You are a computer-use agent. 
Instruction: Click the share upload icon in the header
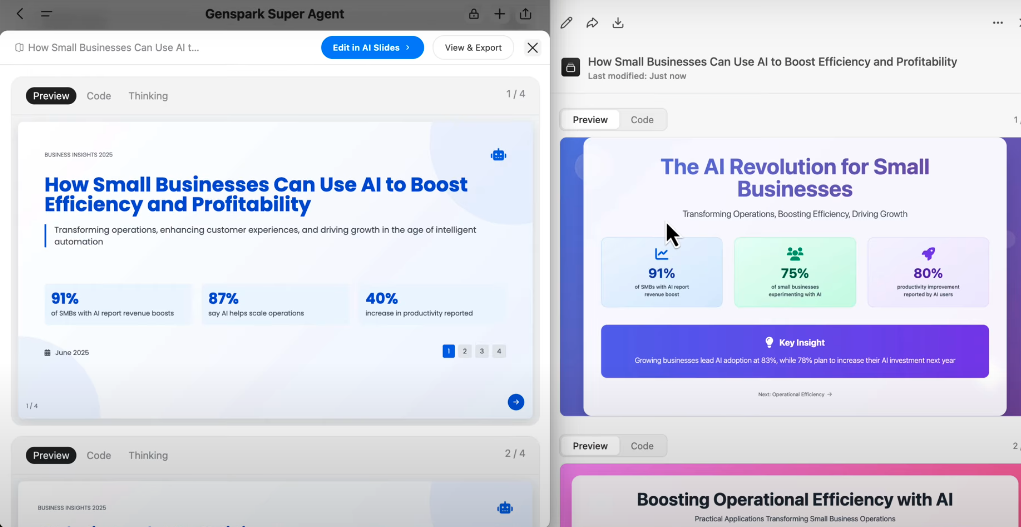525,14
